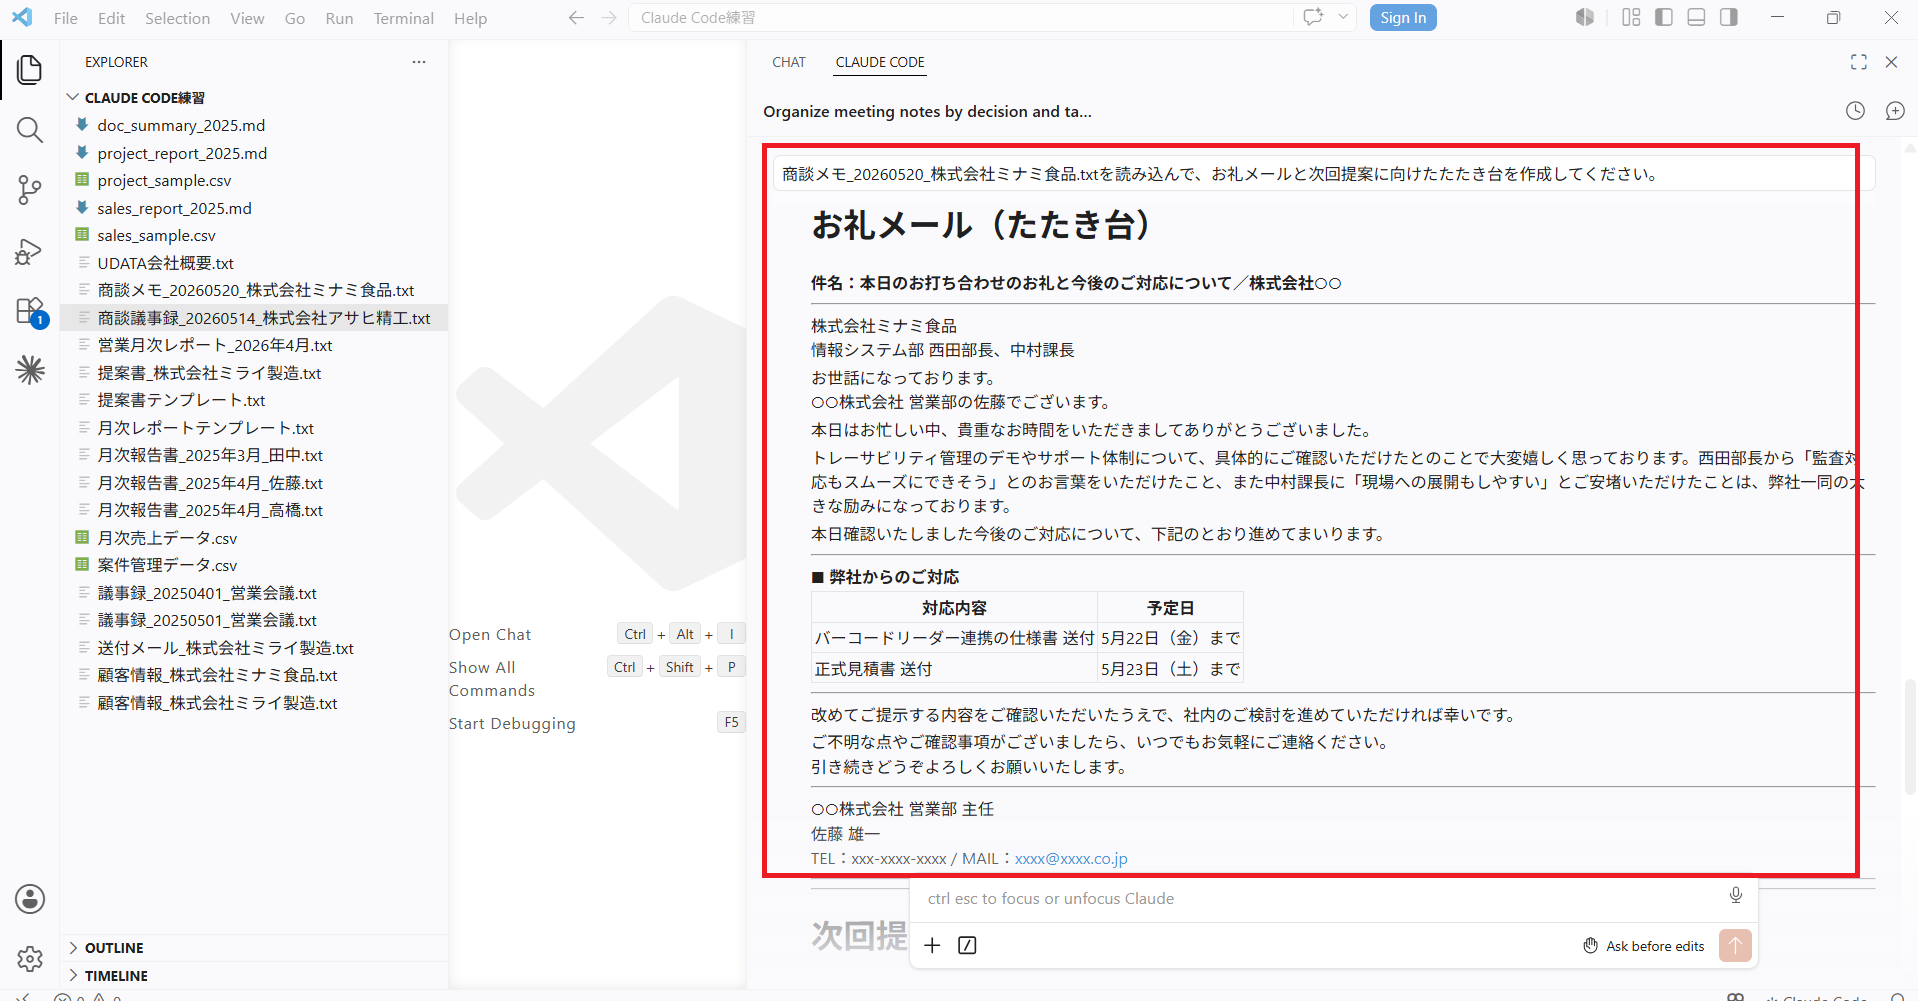The width and height of the screenshot is (1918, 1001).
Task: Open the Extensions view icon
Action: pos(30,311)
